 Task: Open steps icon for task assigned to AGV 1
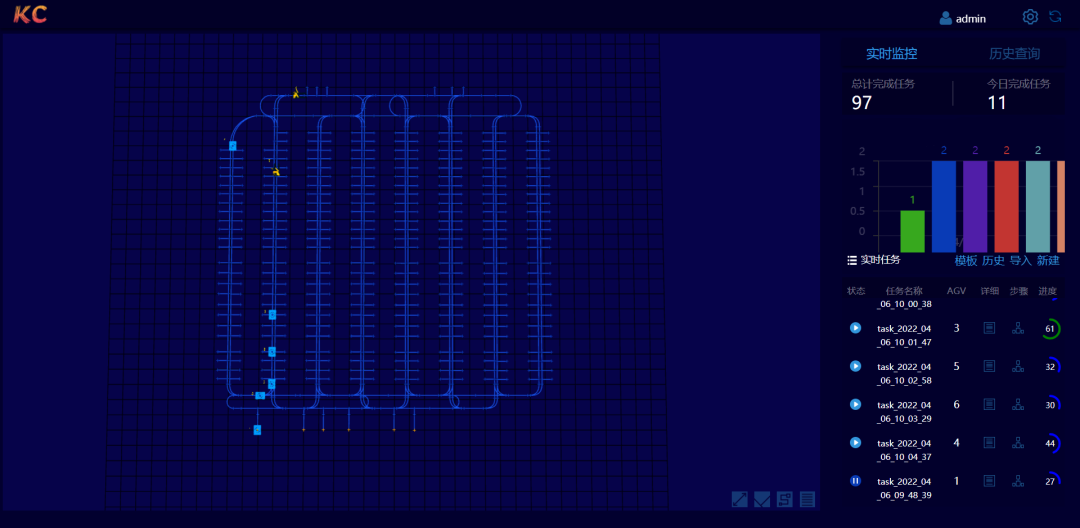click(1018, 481)
